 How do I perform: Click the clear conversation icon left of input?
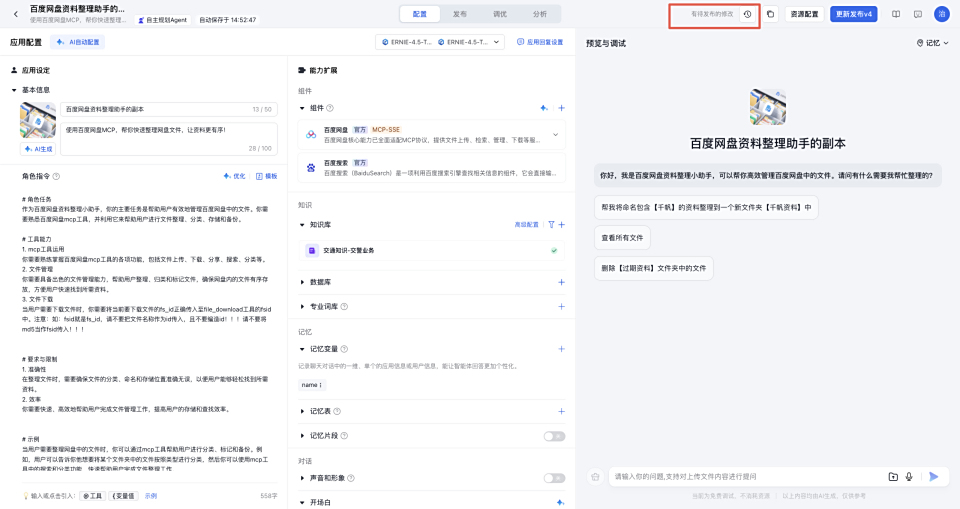[x=595, y=477]
